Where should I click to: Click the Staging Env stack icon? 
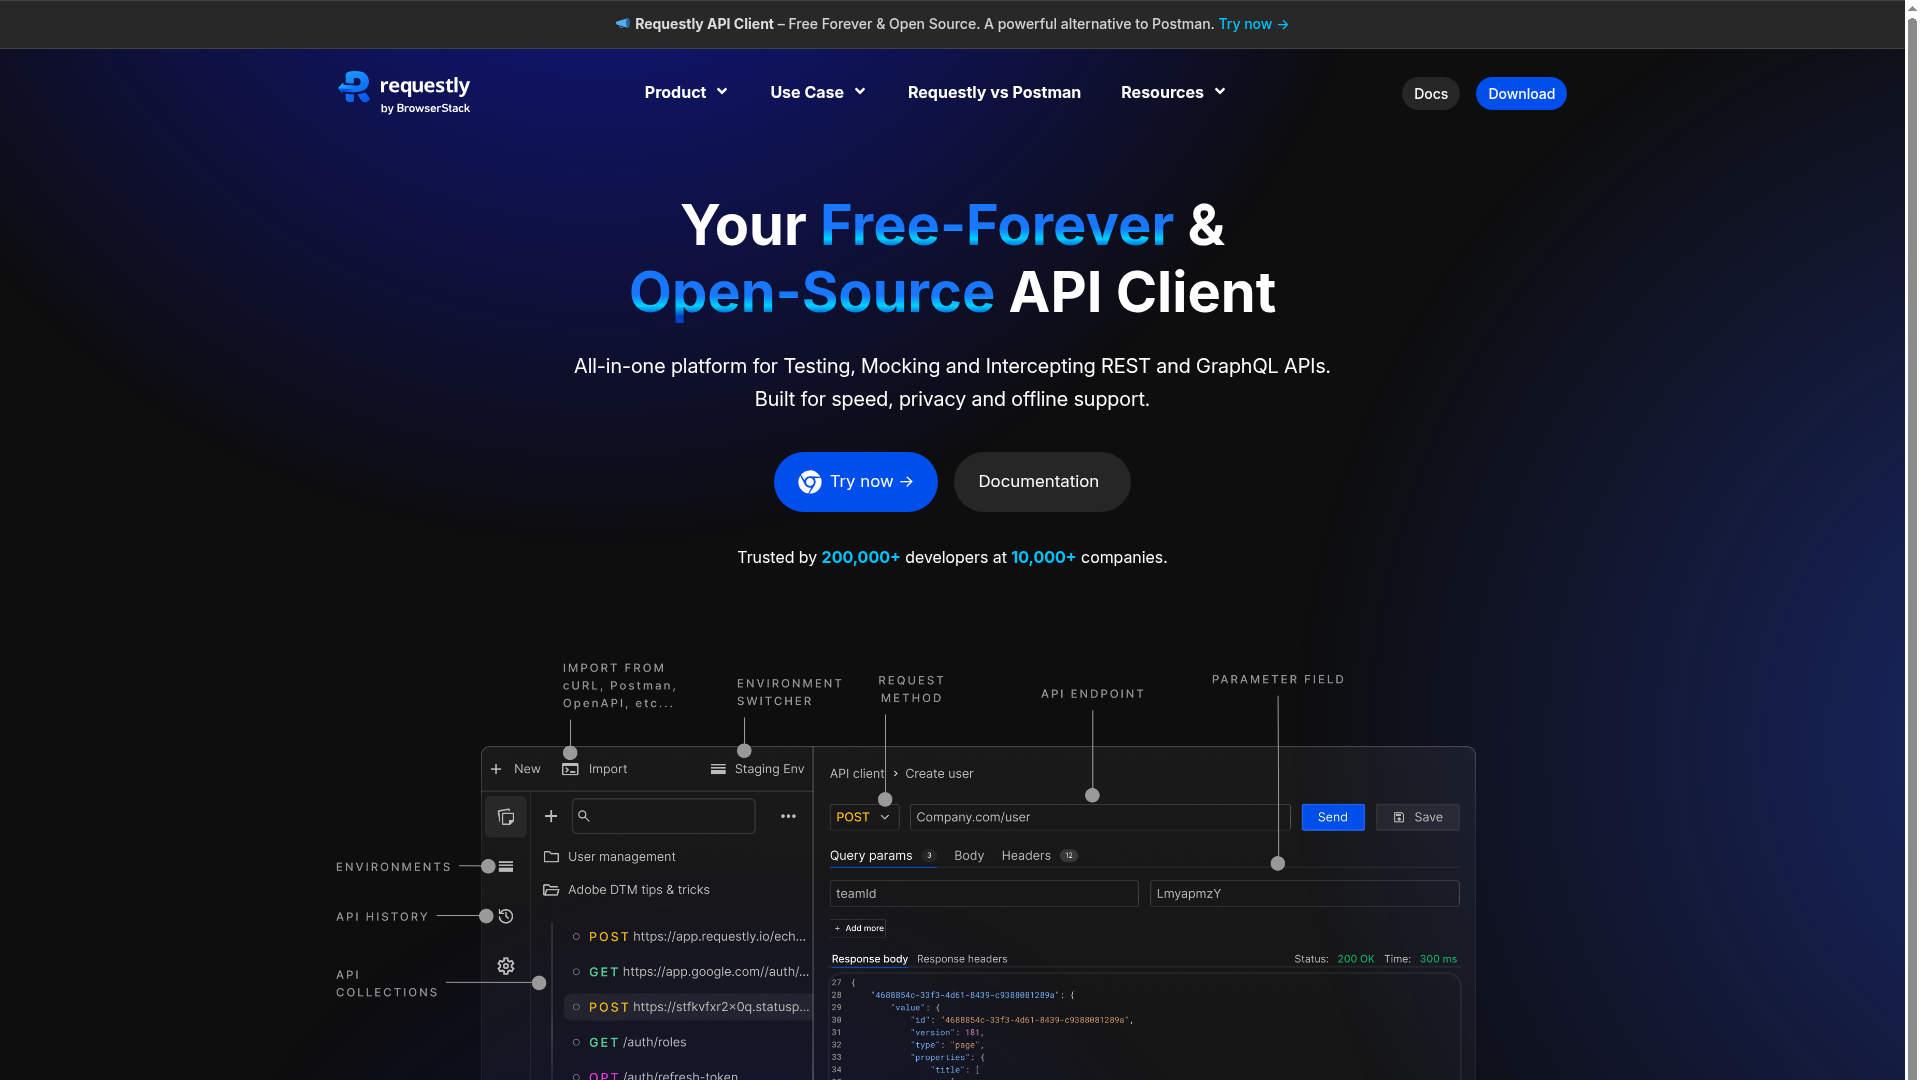click(x=718, y=769)
